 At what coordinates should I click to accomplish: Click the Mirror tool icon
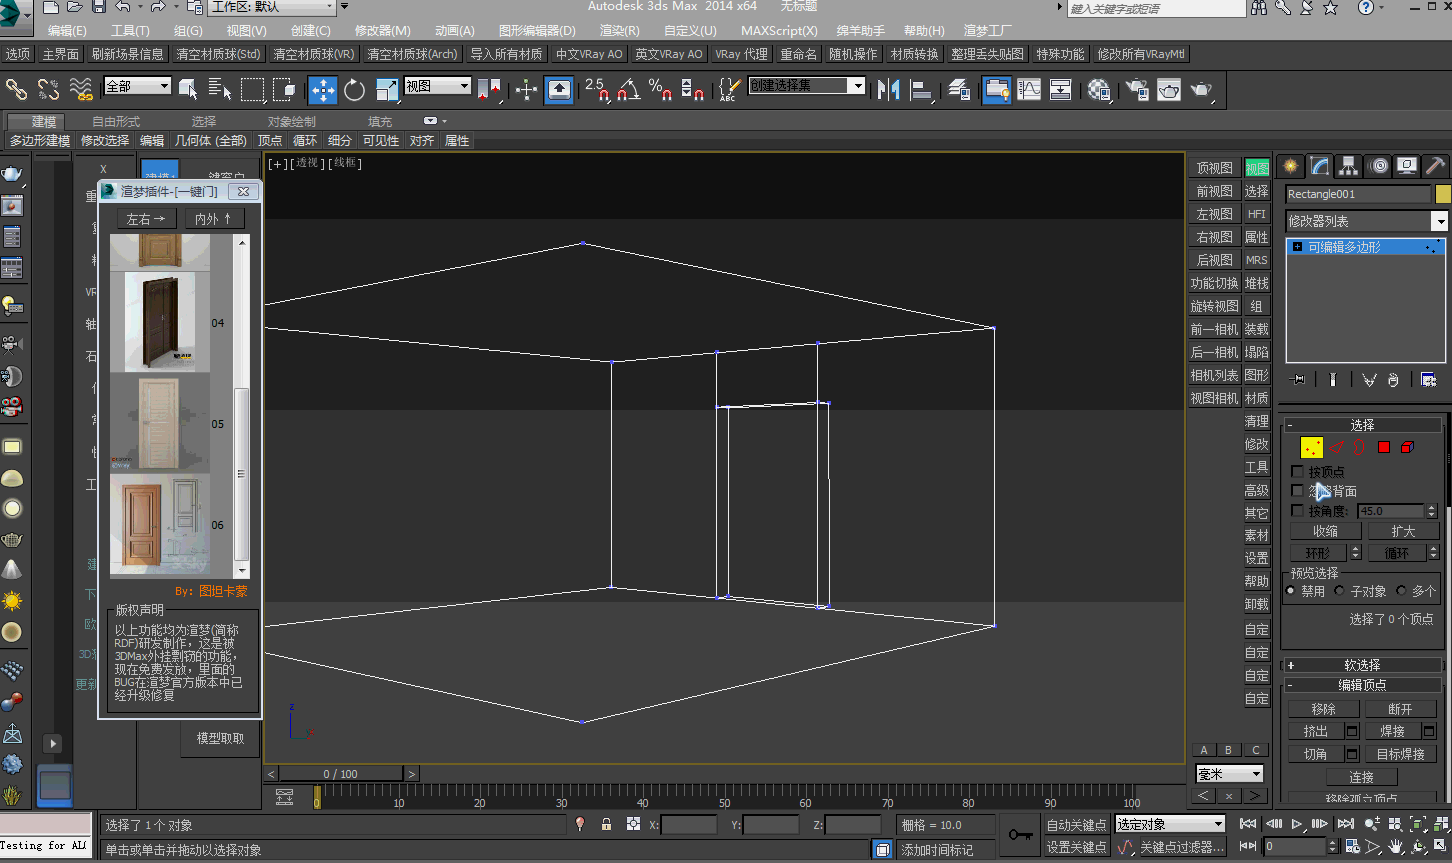point(888,90)
